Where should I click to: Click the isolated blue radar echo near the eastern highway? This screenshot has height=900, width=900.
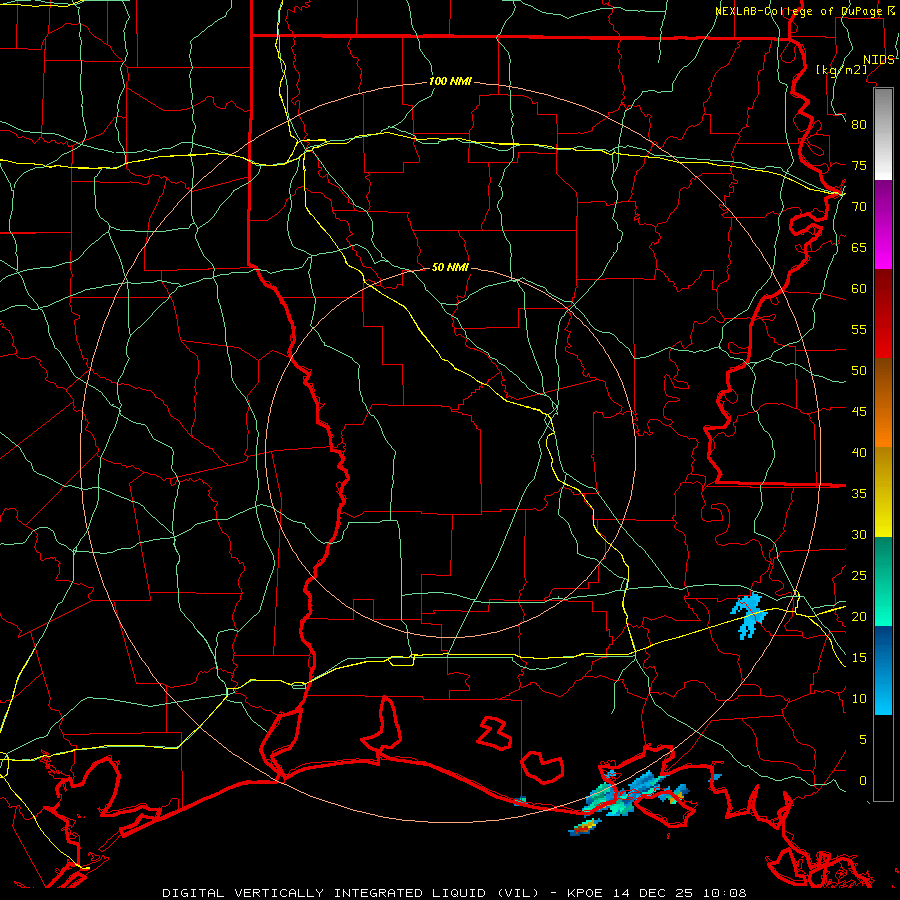click(x=748, y=615)
